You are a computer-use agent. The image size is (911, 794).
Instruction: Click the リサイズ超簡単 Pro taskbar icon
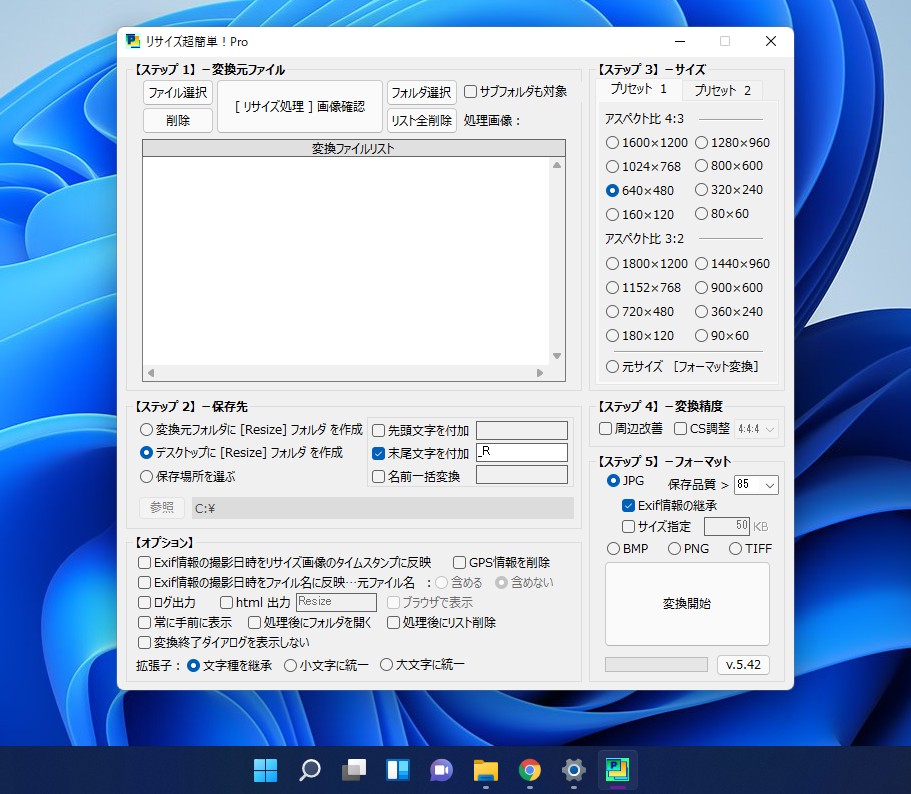coord(617,770)
